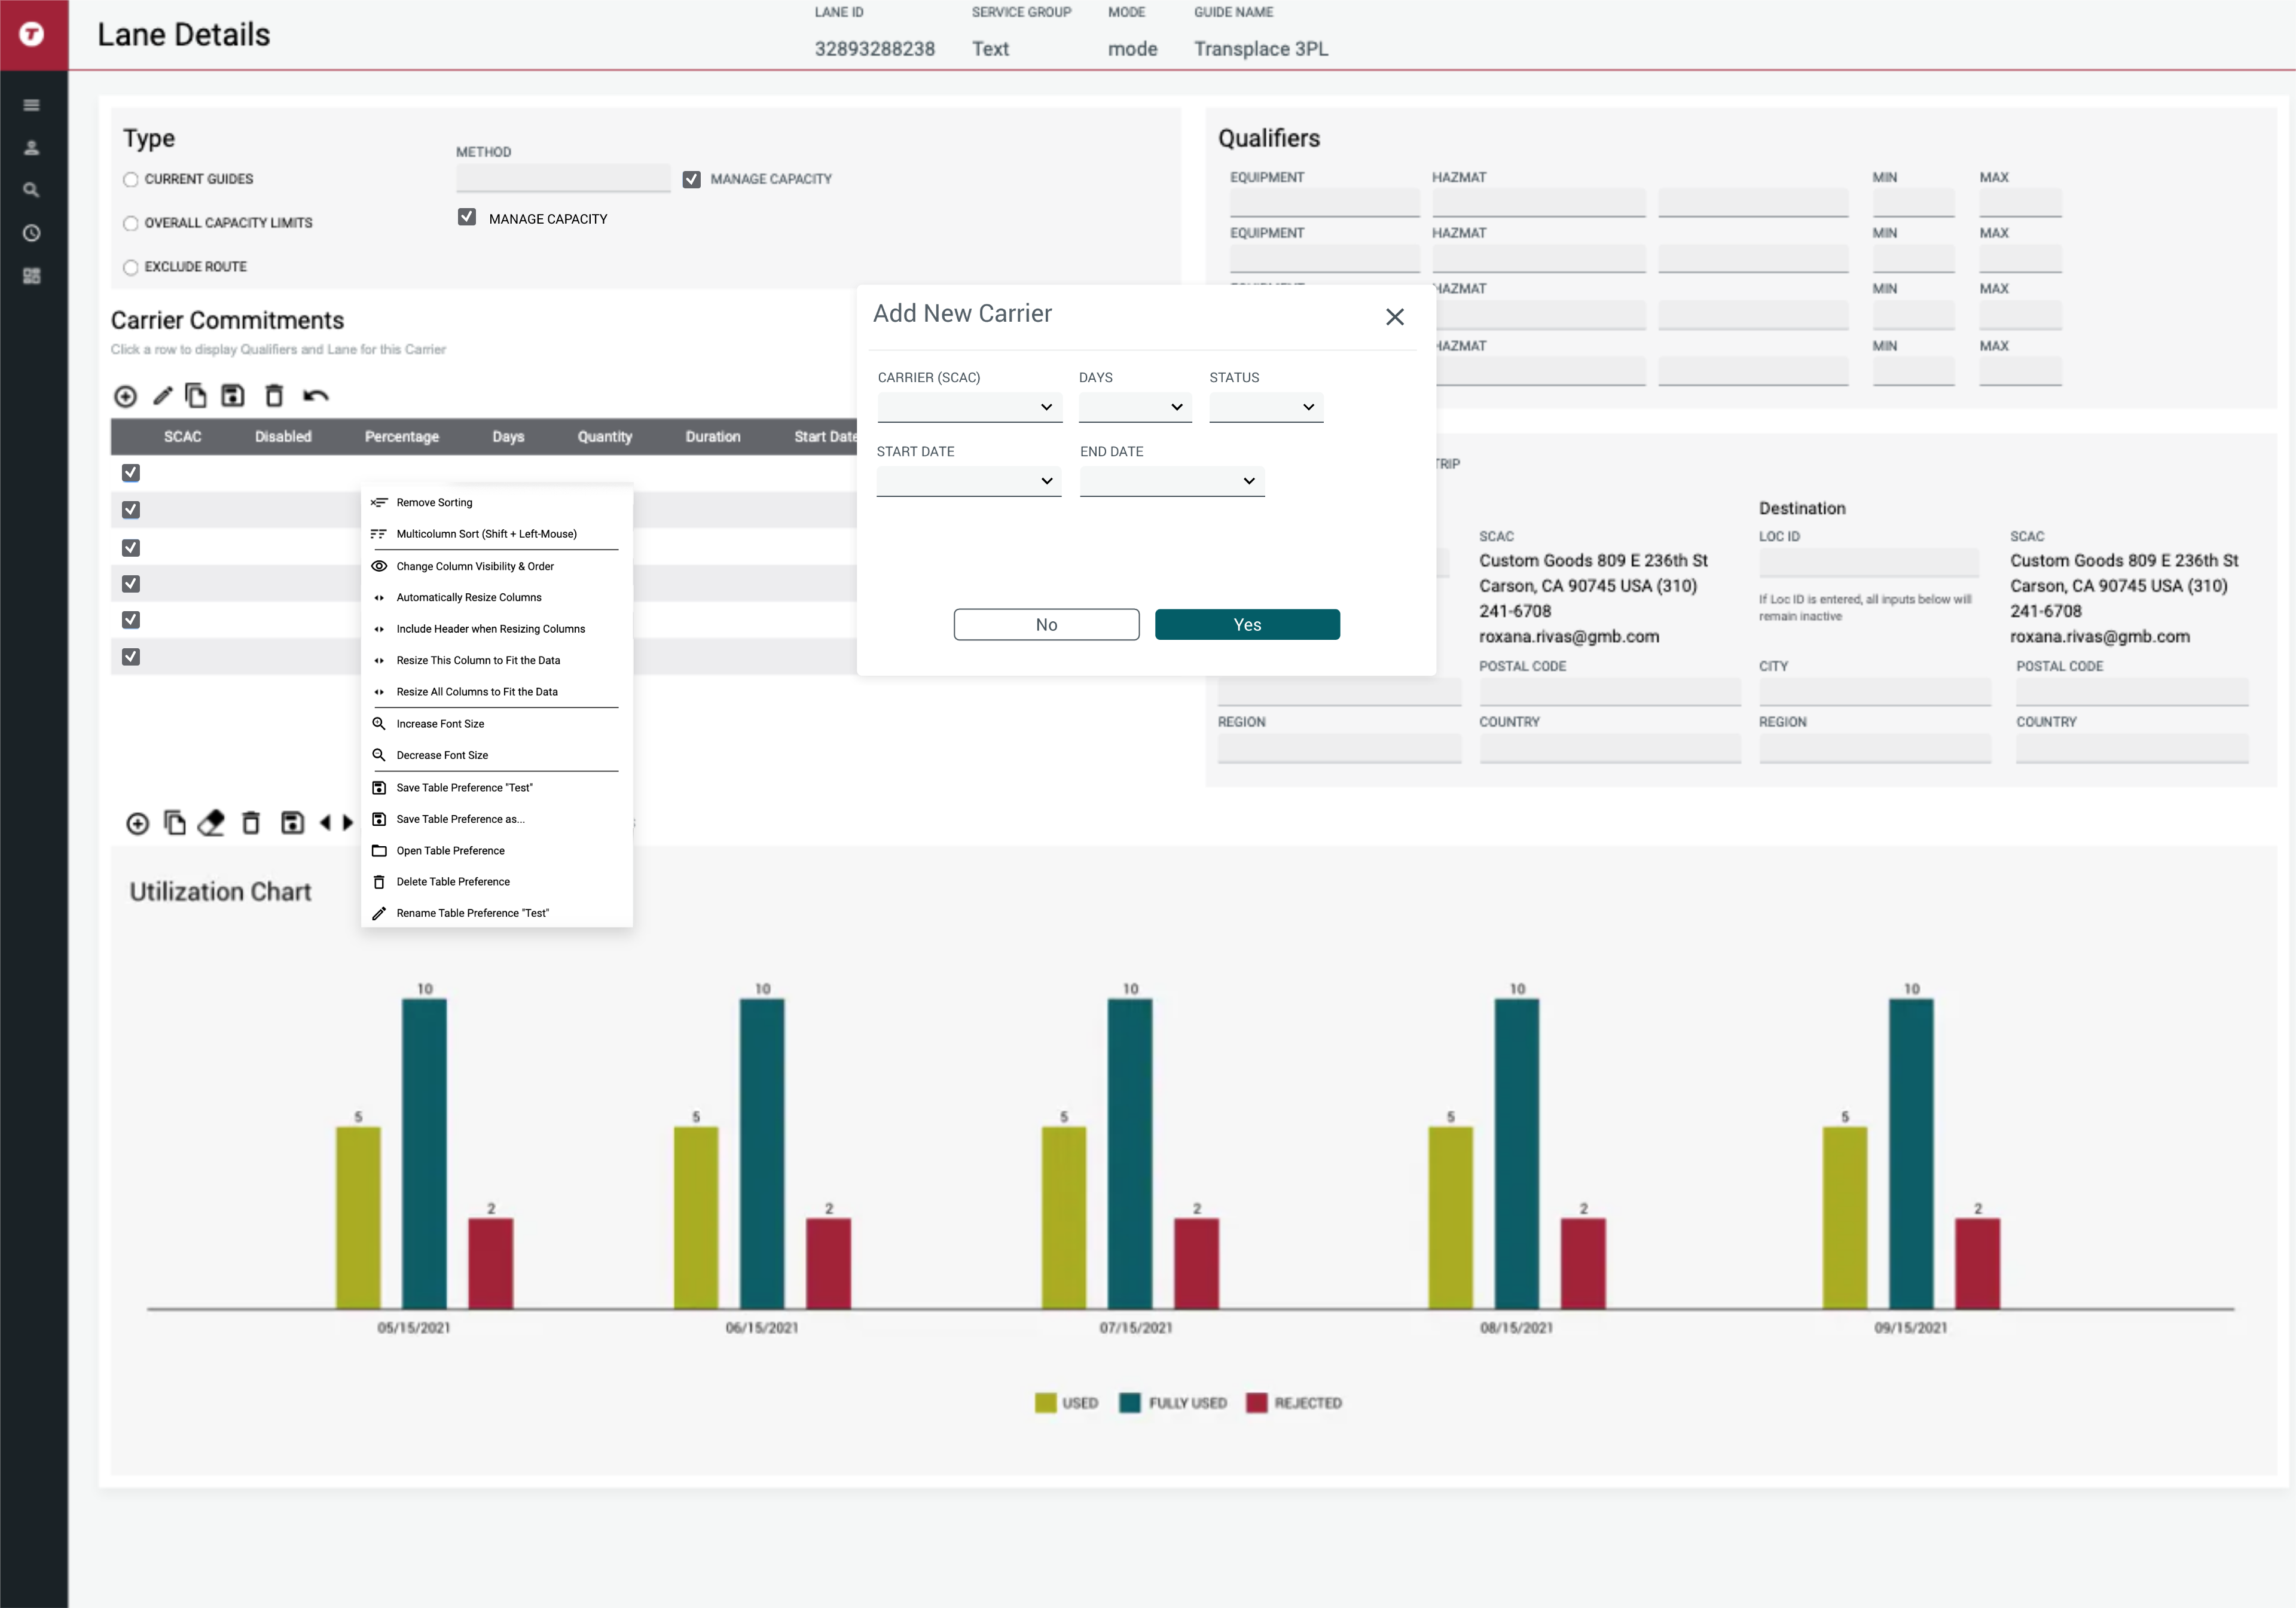2296x1608 pixels.
Task: Open the clock history sidebar icon
Action: pyautogui.click(x=32, y=233)
